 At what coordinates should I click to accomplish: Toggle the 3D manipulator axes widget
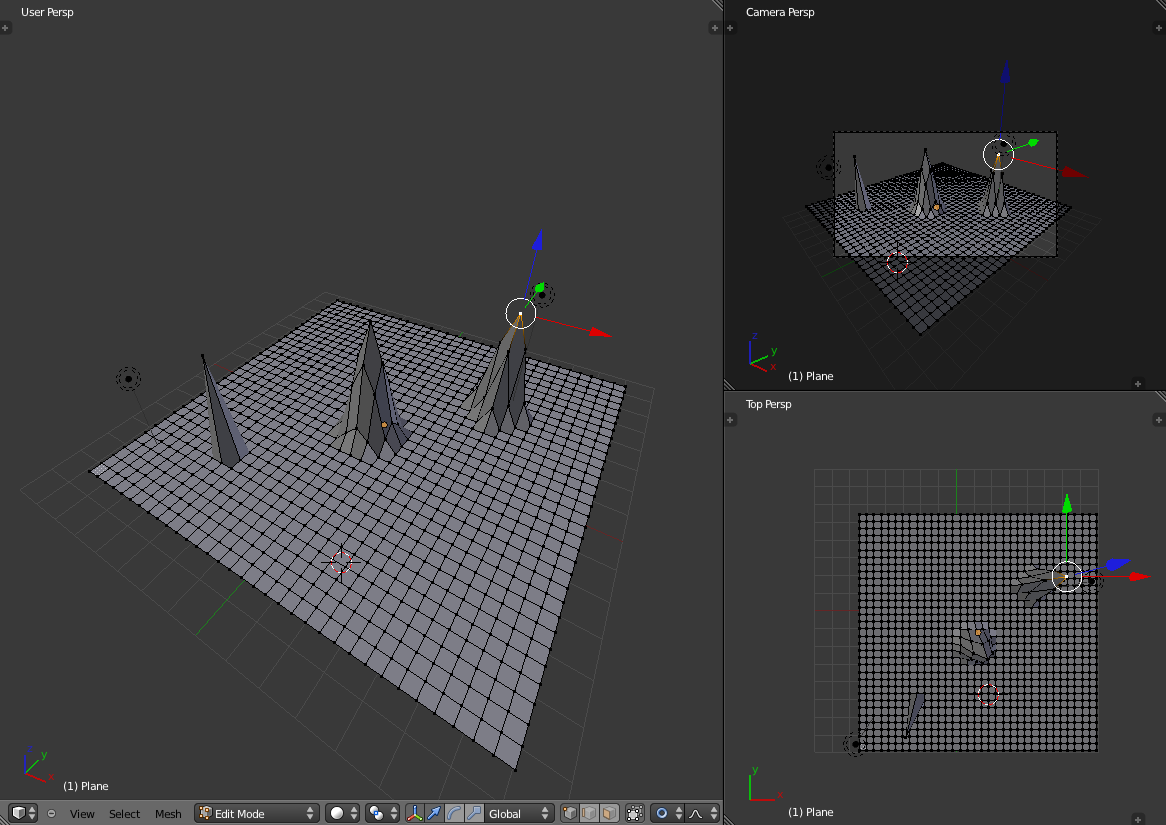click(415, 813)
